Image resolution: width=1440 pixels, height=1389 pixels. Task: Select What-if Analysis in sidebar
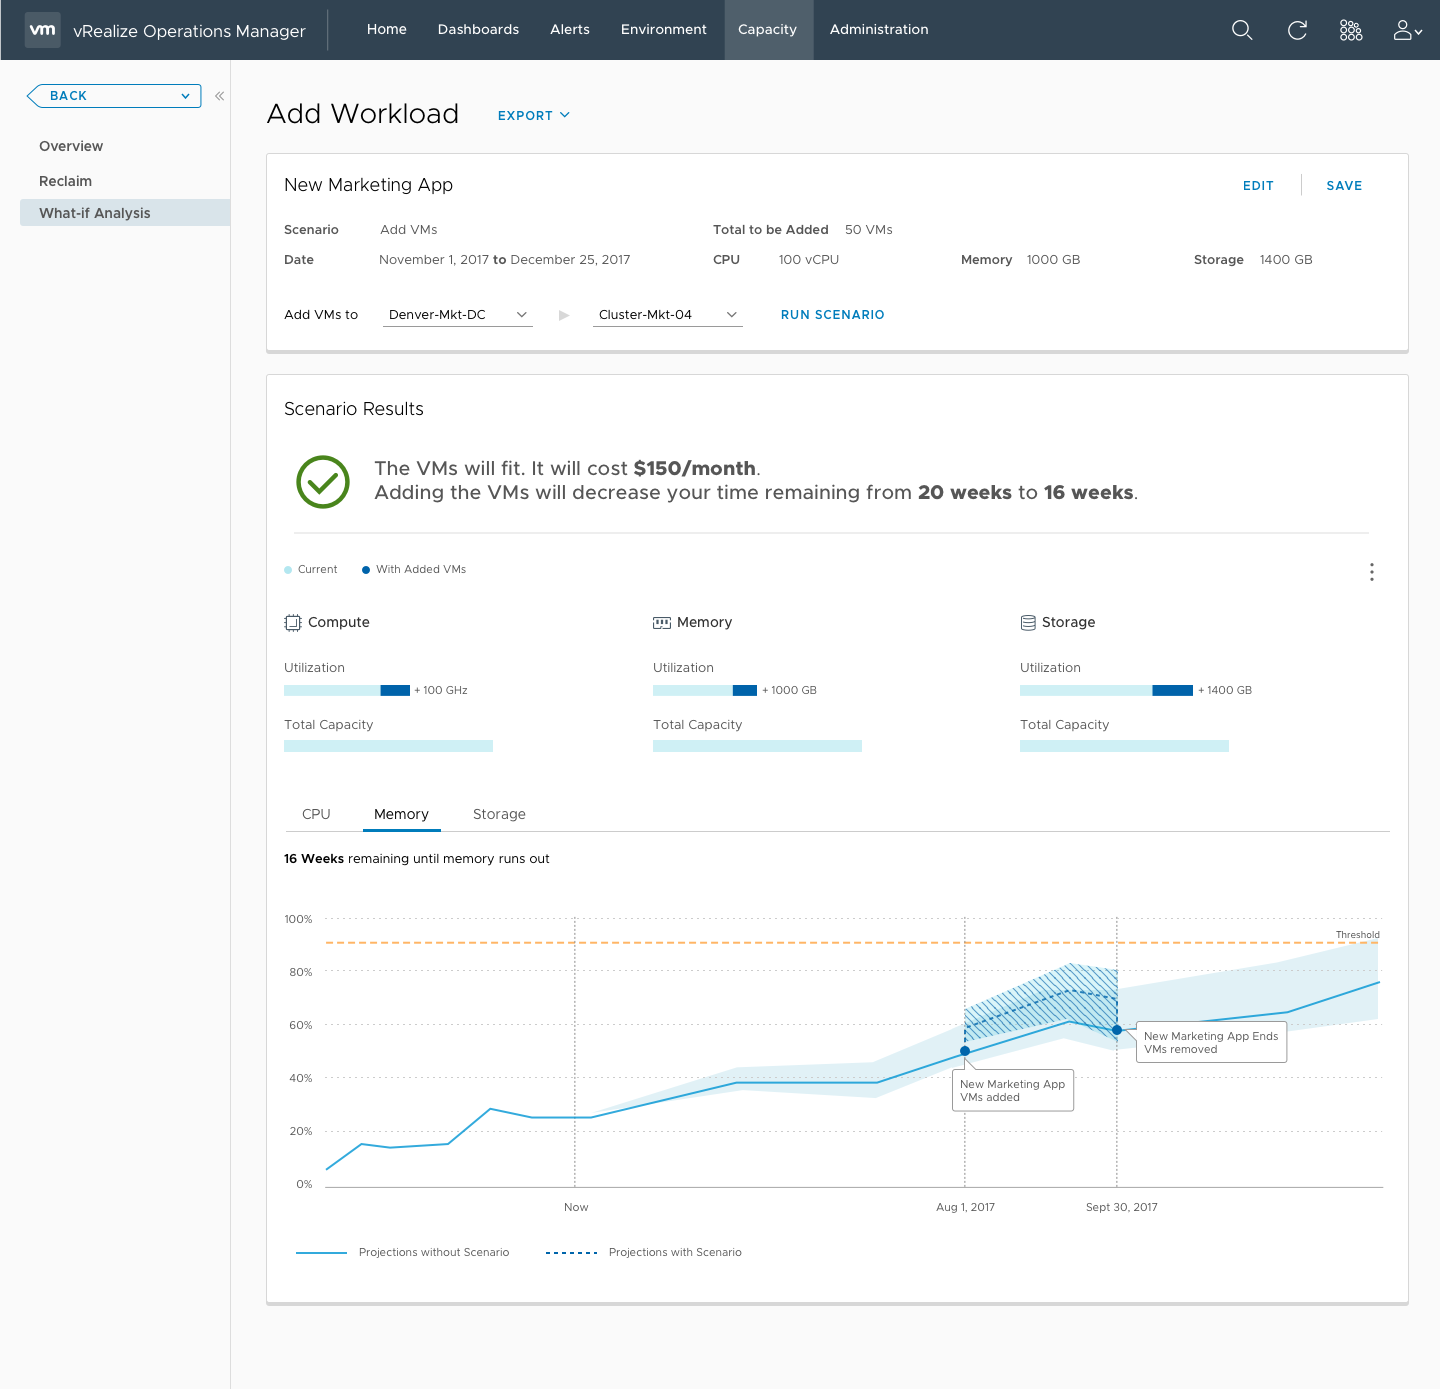point(125,213)
